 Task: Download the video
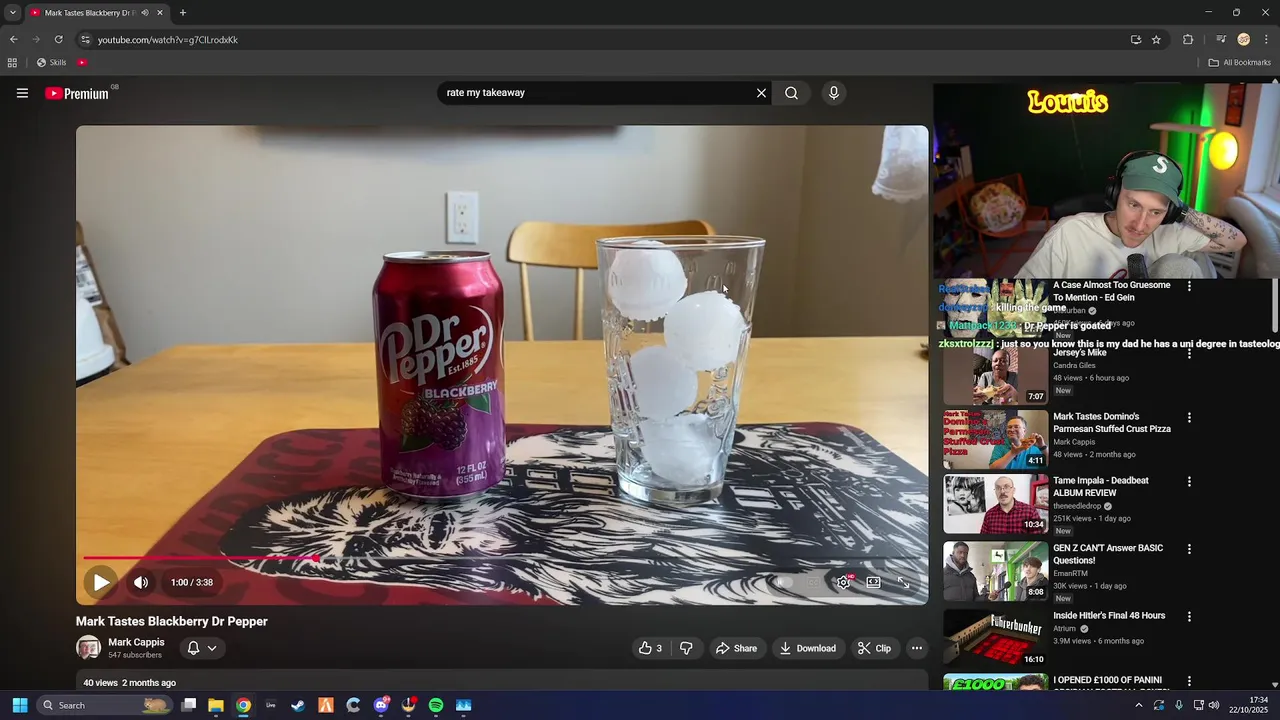pyautogui.click(x=808, y=648)
